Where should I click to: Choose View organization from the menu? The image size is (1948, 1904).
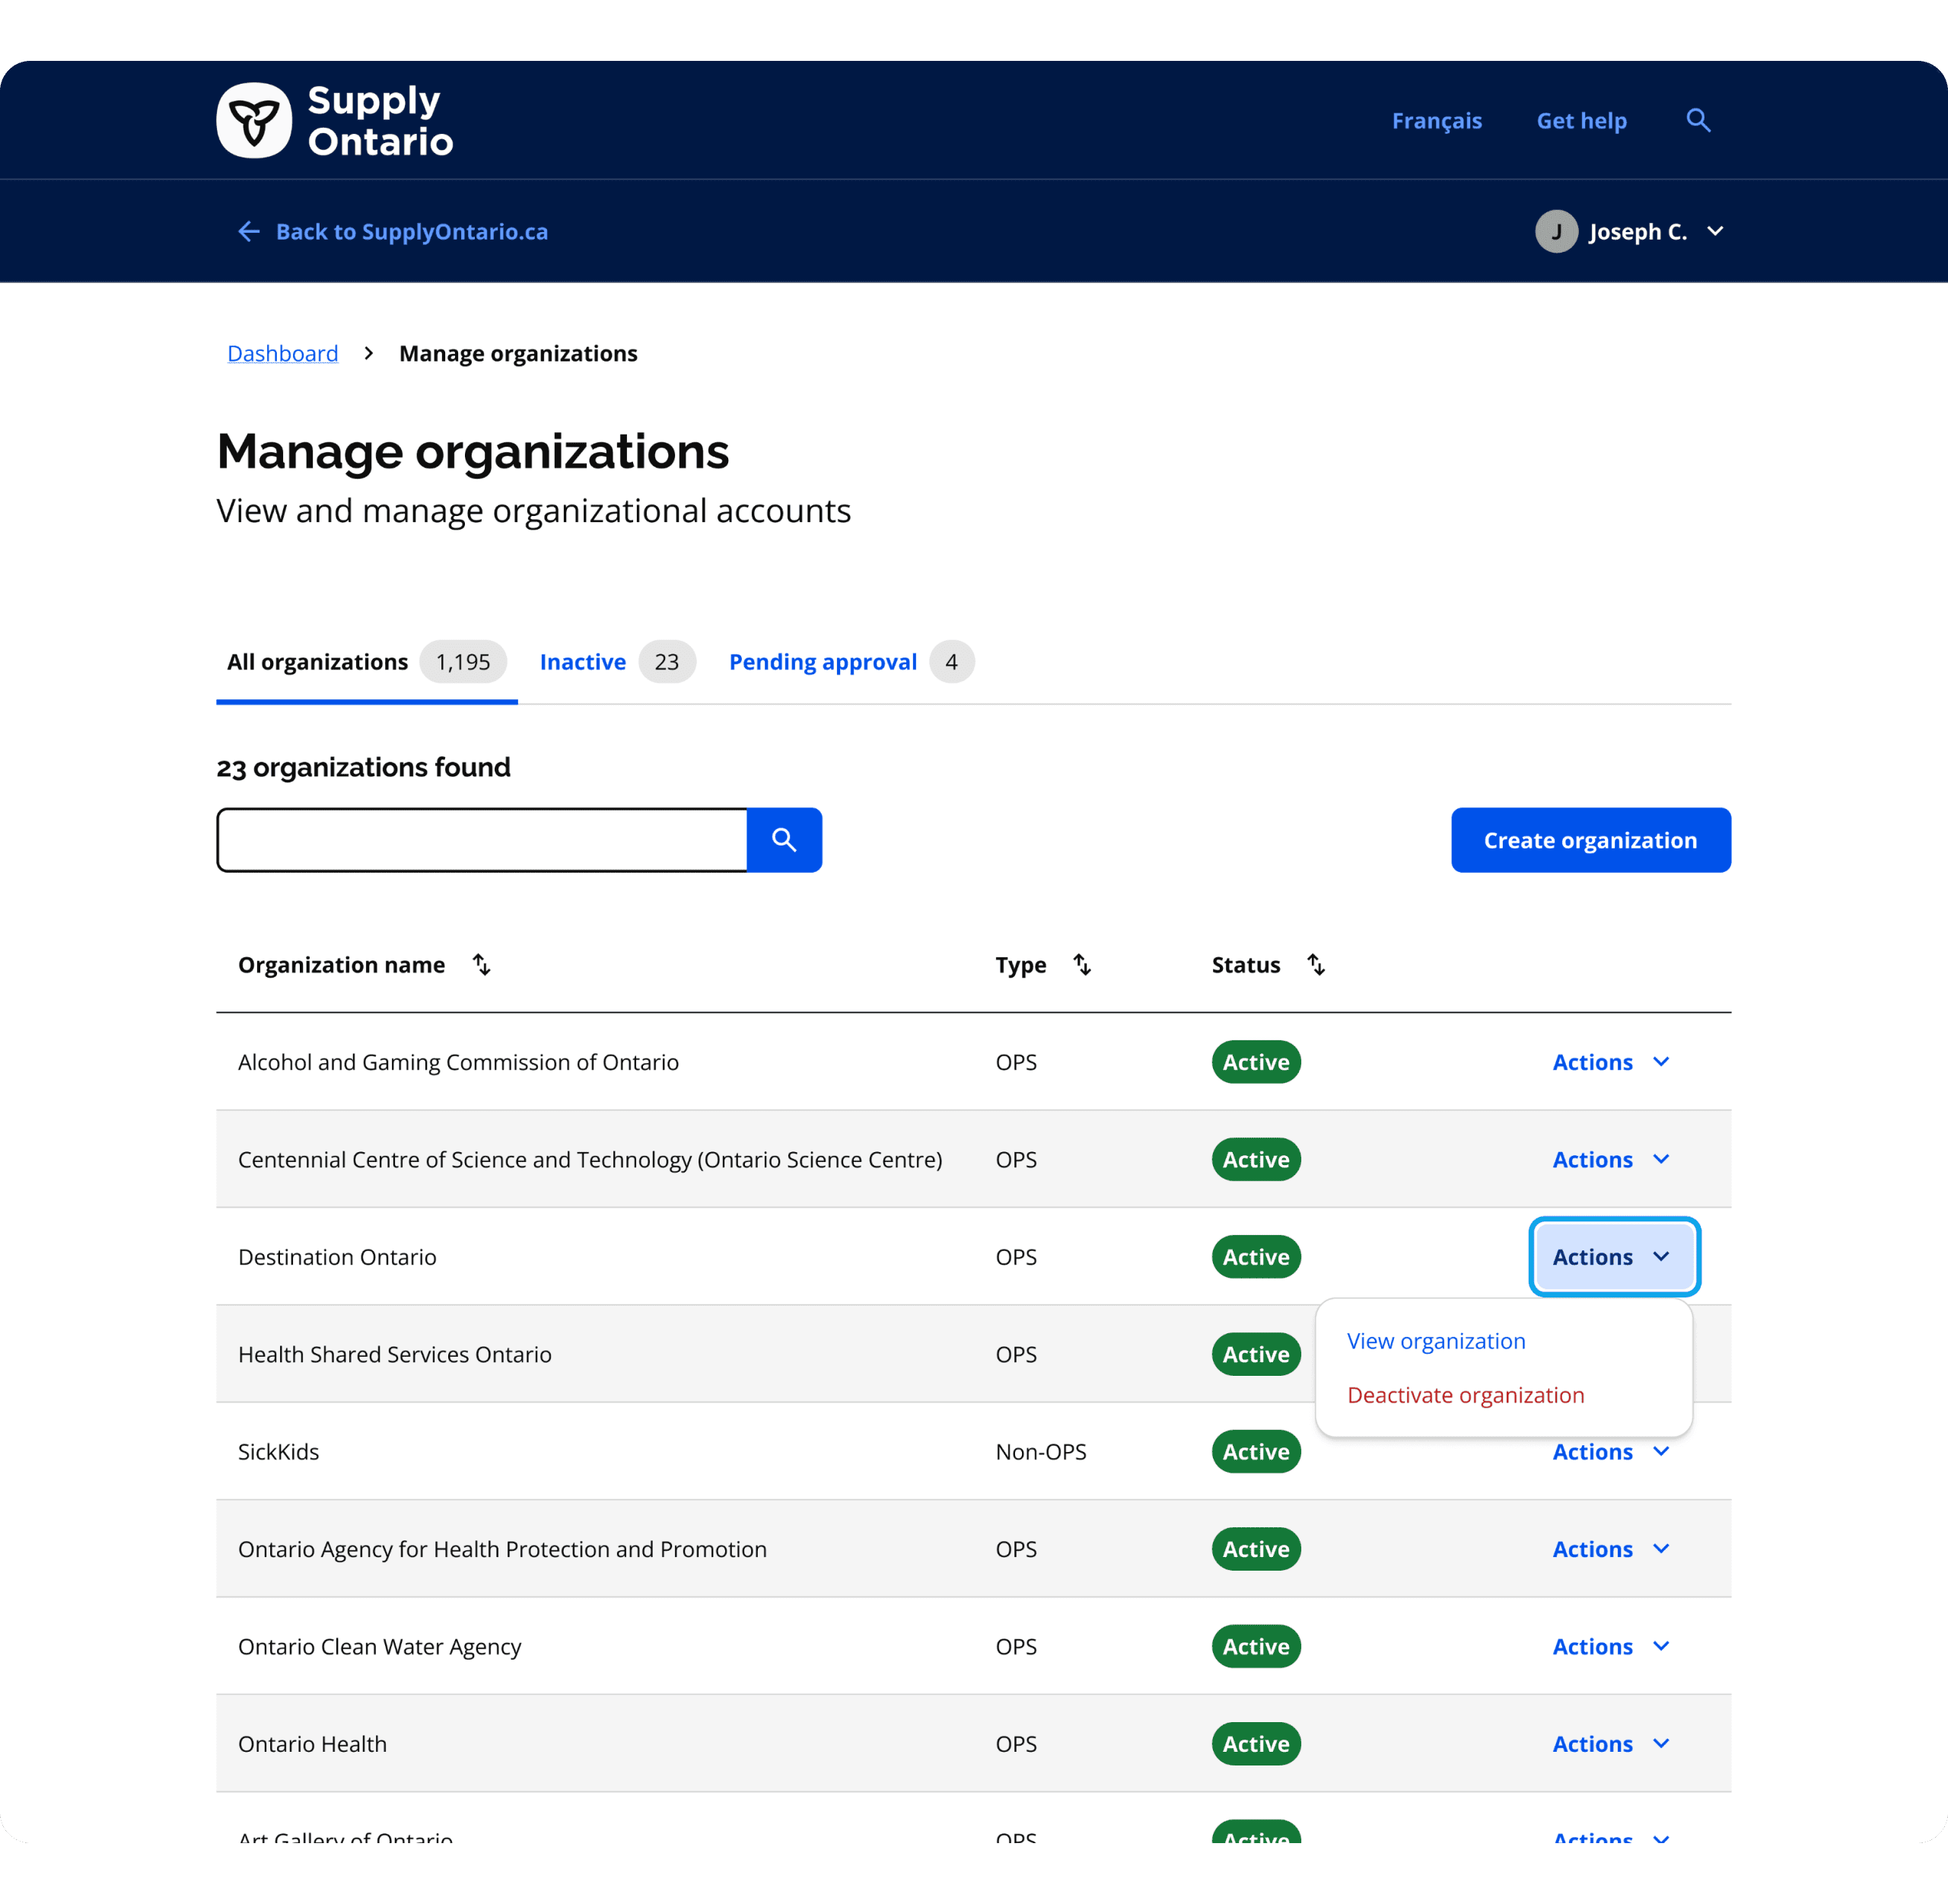click(x=1435, y=1341)
